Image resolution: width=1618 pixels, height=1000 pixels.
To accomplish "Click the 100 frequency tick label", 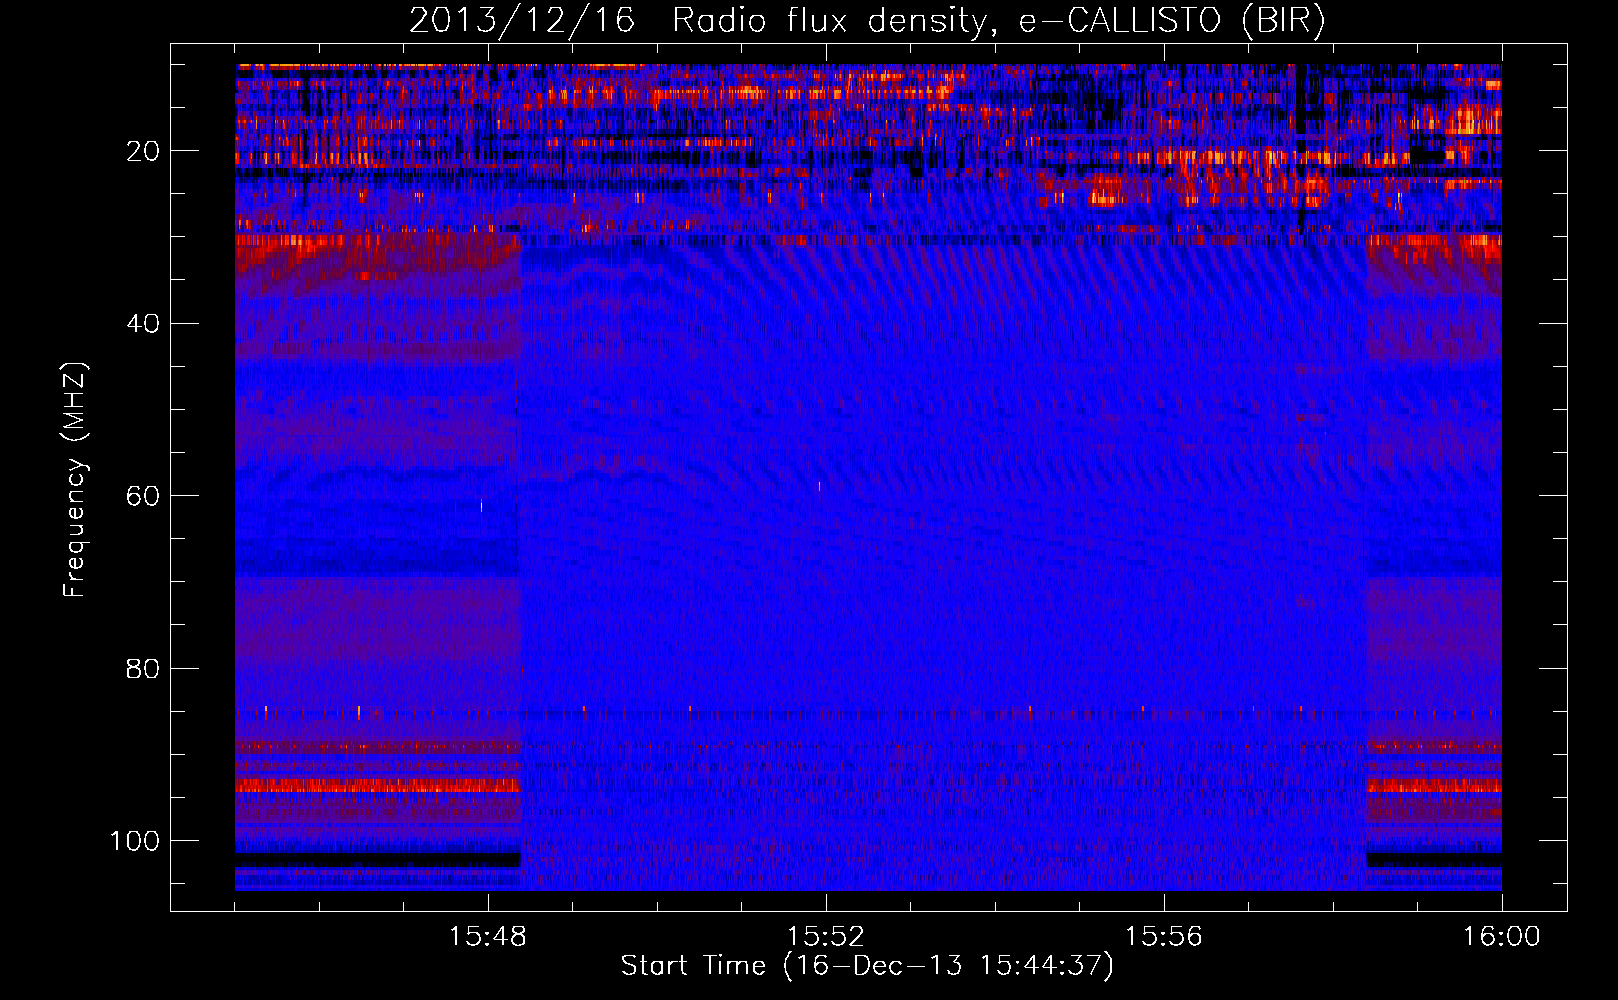I will pos(135,841).
